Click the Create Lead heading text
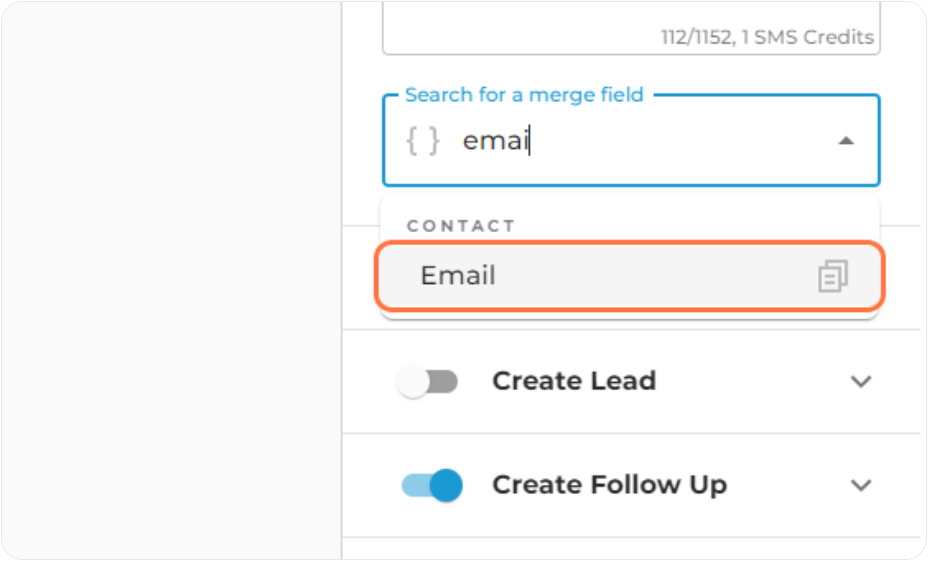The image size is (930, 563). 574,381
